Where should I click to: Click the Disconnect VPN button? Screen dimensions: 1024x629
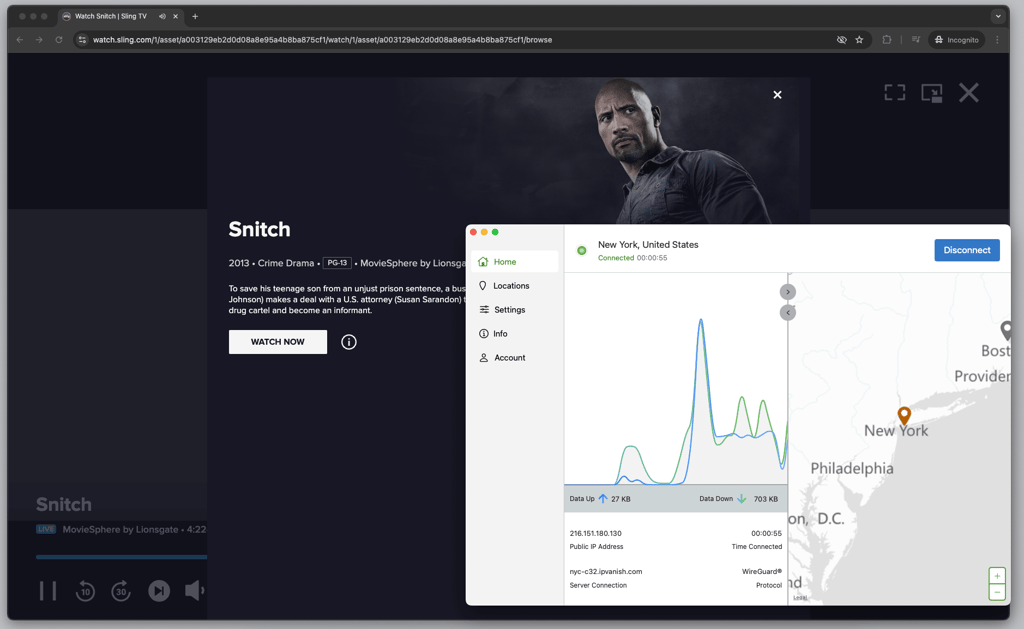tap(967, 250)
